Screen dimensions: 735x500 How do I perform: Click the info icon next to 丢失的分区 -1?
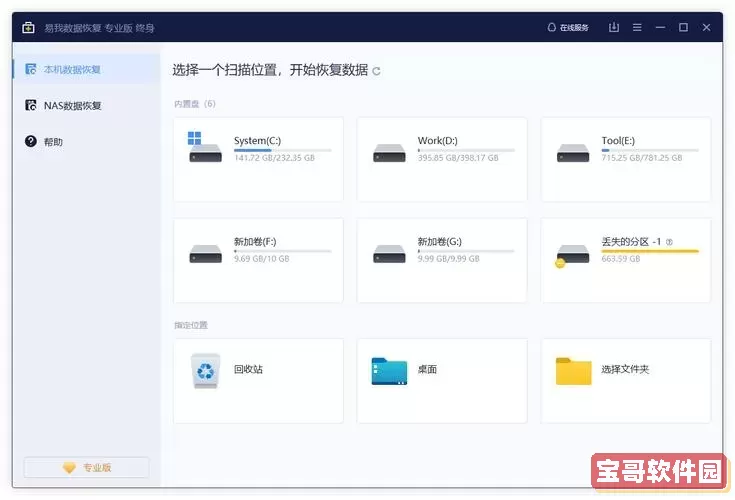coord(669,242)
